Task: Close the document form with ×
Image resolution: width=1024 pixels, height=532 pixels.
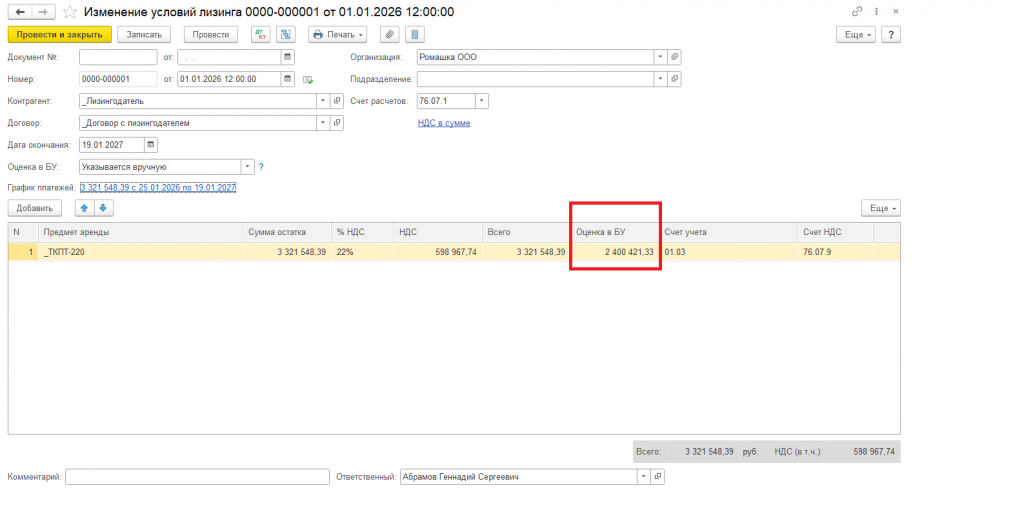Action: (896, 11)
